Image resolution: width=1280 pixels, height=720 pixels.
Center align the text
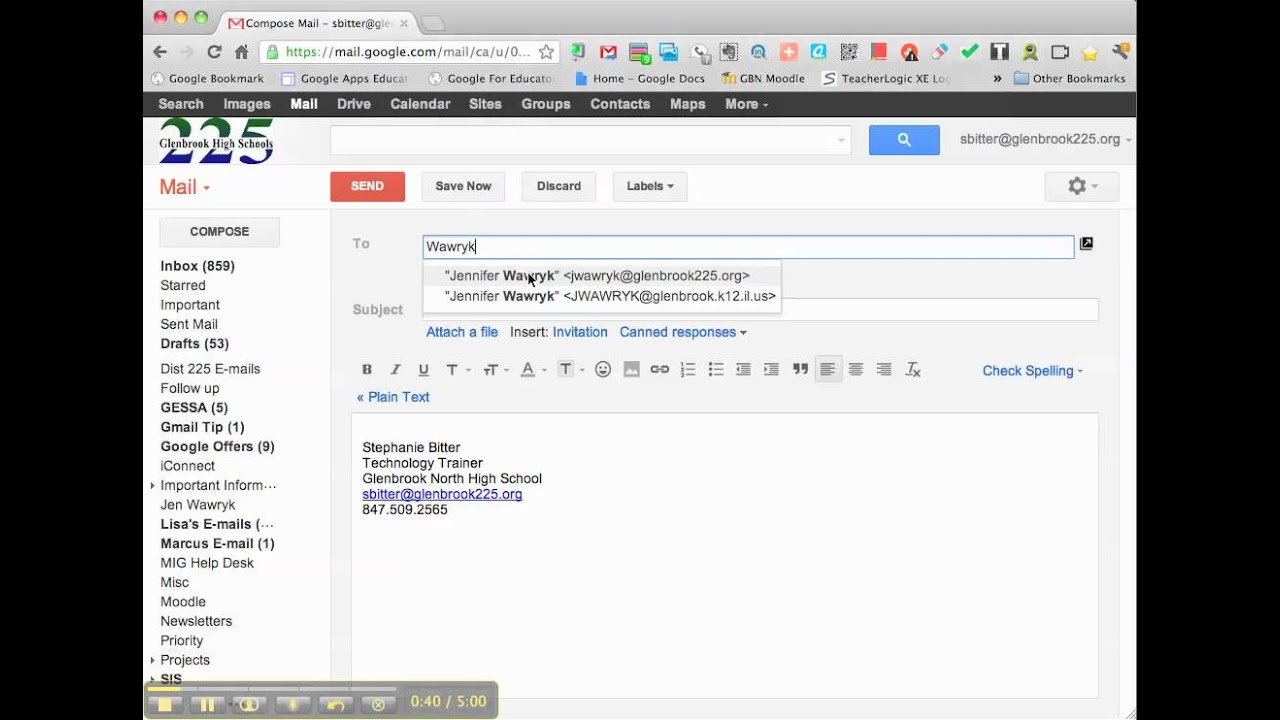pos(856,370)
